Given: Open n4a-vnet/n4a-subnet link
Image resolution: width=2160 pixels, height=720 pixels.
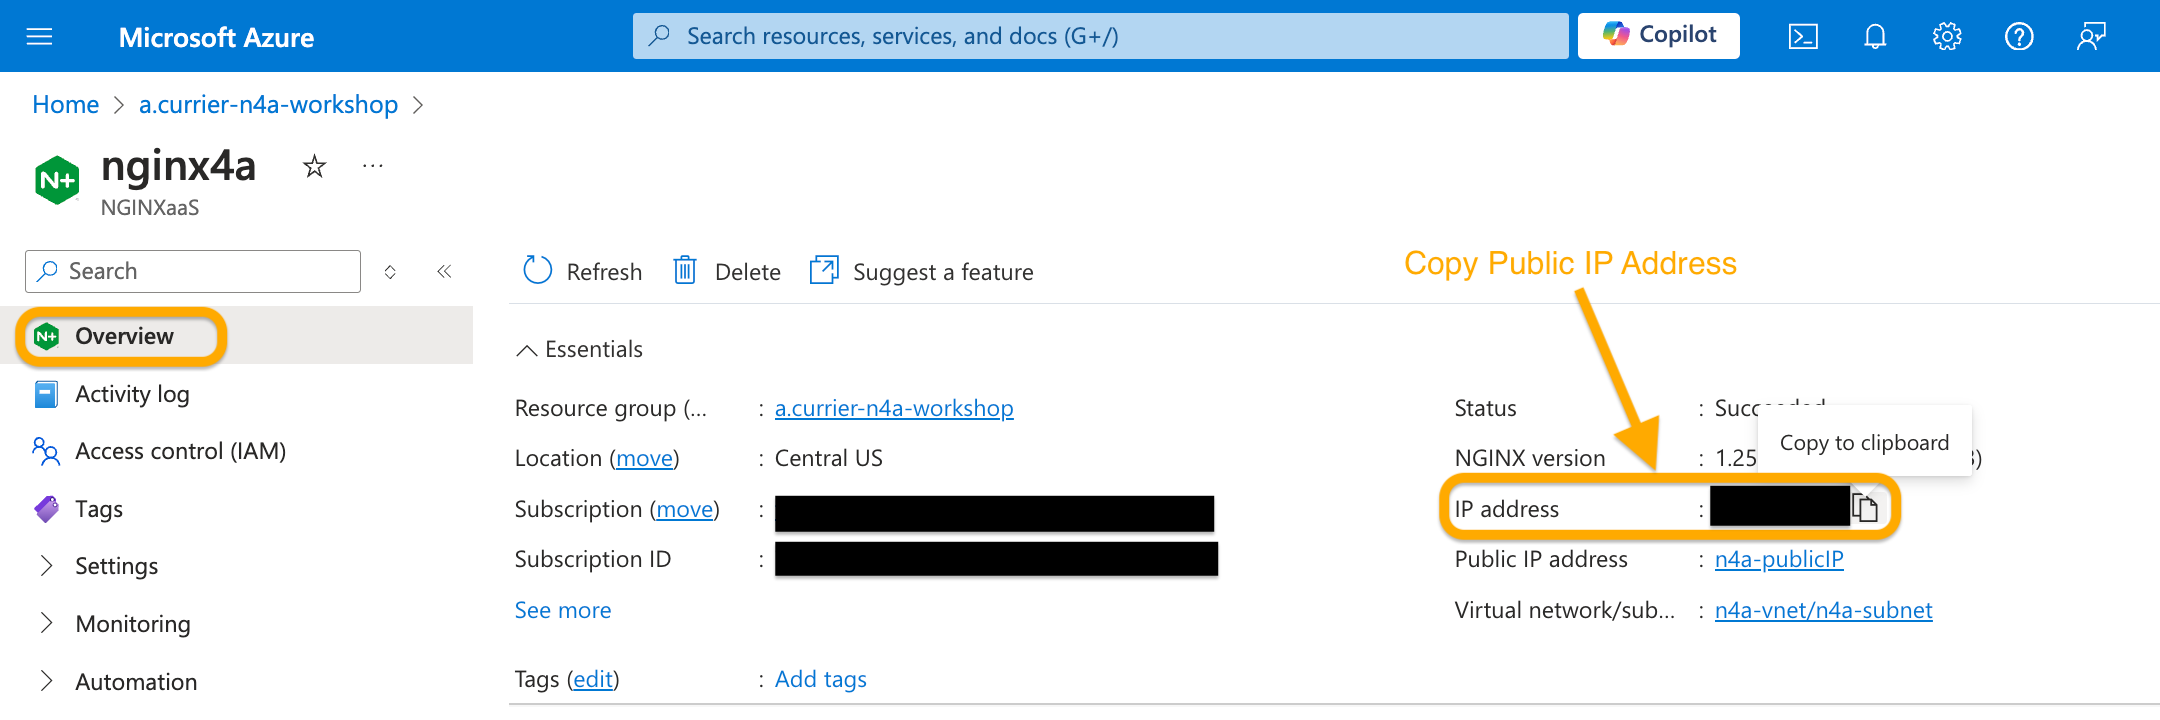Looking at the screenshot, I should pyautogui.click(x=1823, y=610).
